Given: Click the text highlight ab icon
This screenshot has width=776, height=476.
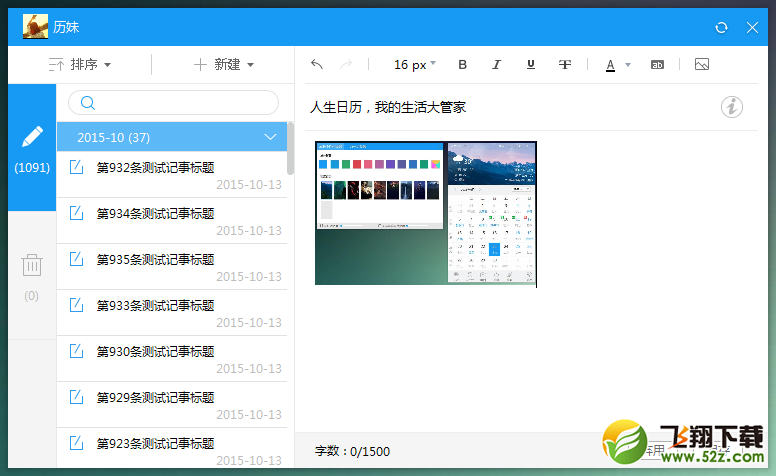Looking at the screenshot, I should (x=657, y=65).
